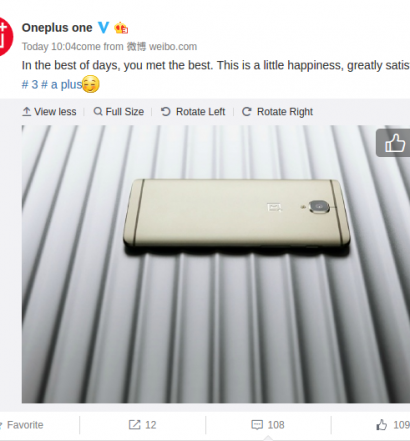
Task: Click the Rotate Left icon
Action: [x=166, y=112]
